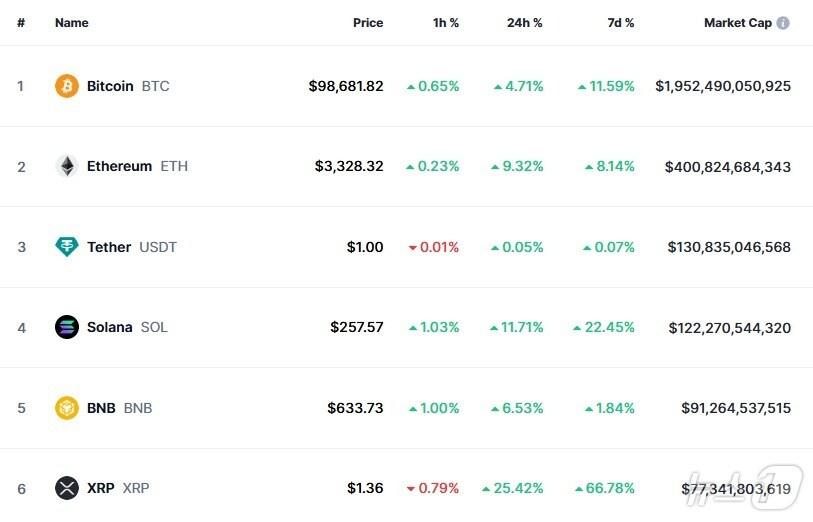Sort by the # rank column header
813x522 pixels.
[21, 23]
